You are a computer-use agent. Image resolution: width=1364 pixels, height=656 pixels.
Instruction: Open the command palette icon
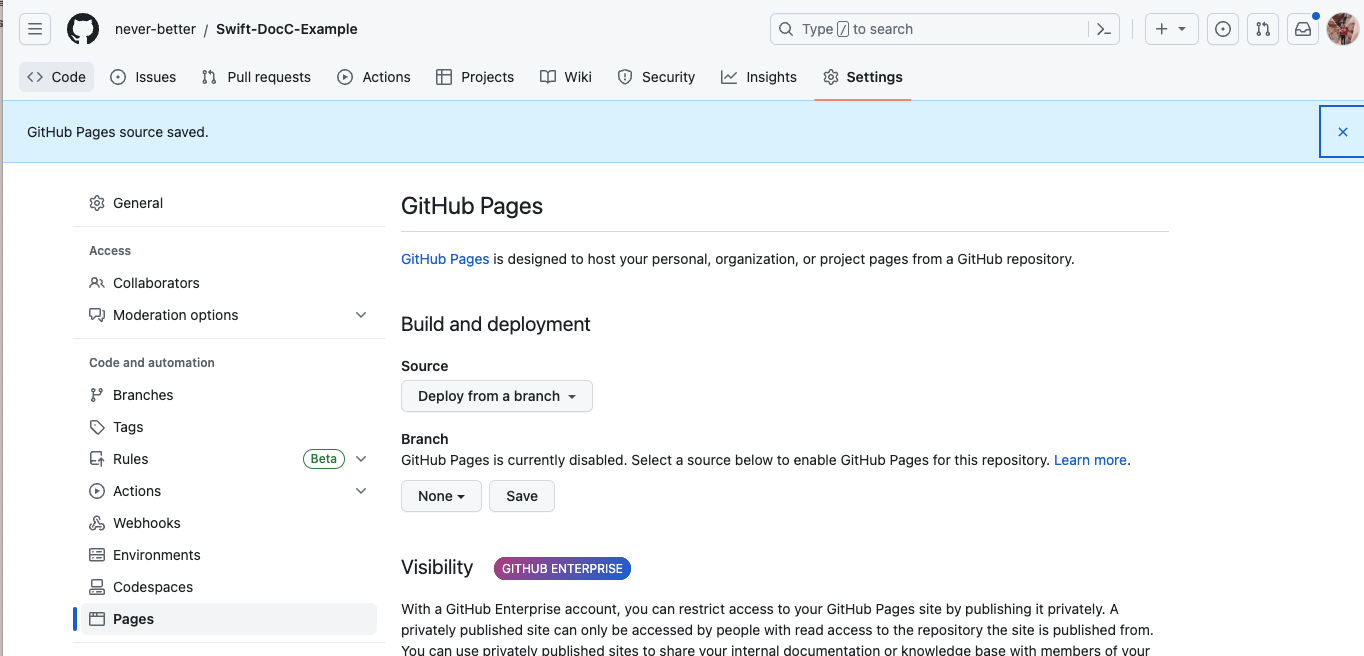(1104, 29)
